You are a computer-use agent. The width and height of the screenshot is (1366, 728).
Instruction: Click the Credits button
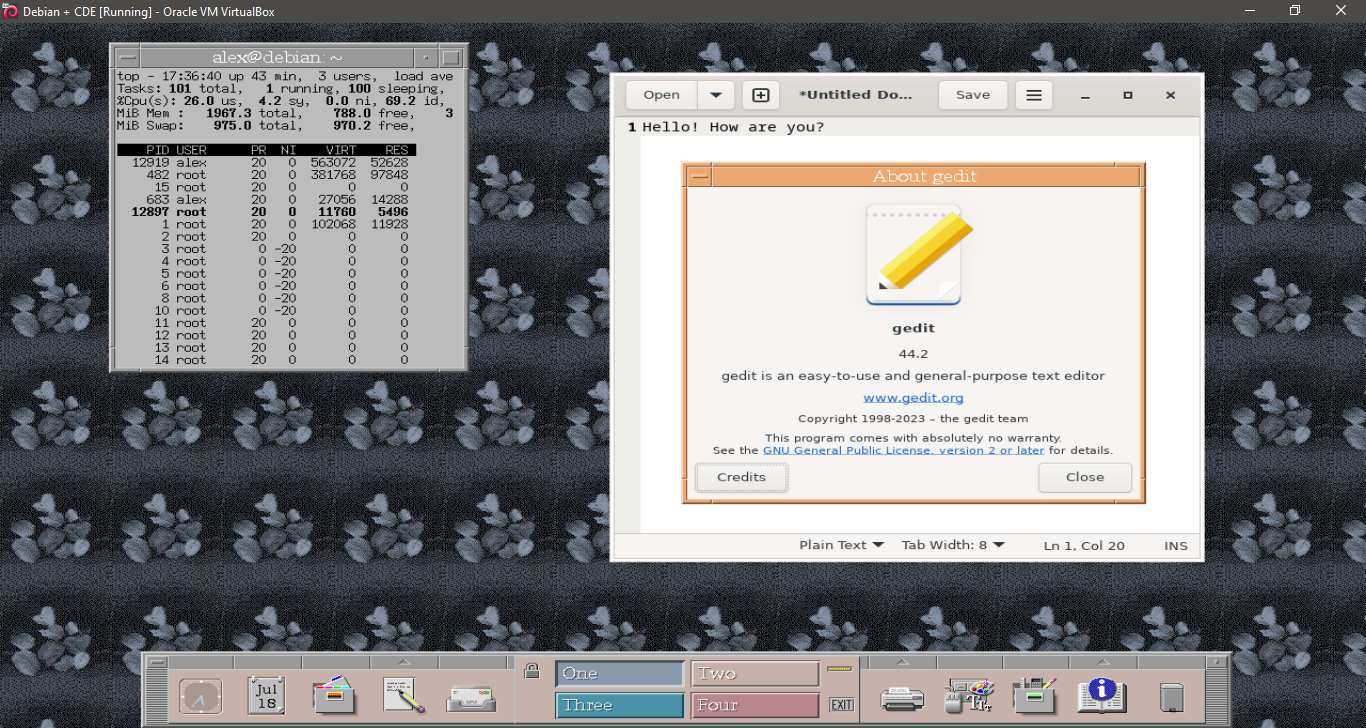click(741, 477)
